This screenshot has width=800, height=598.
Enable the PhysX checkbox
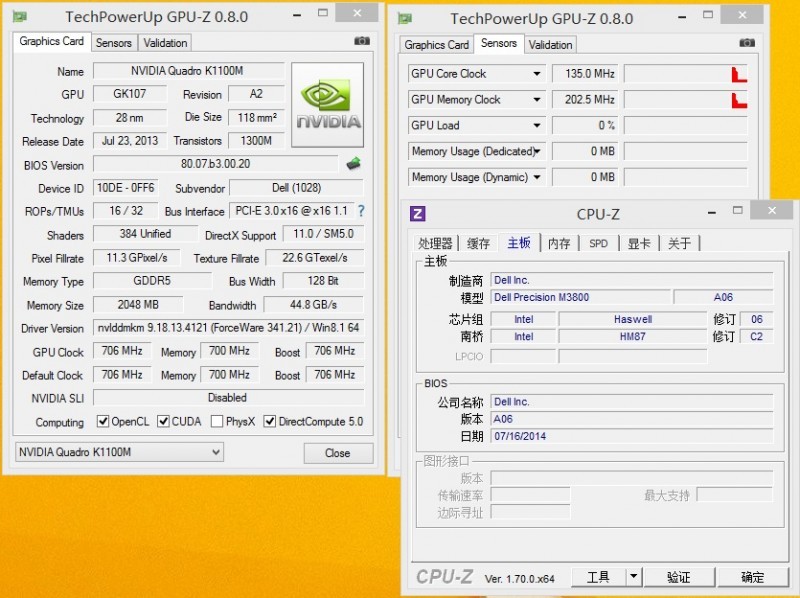pos(218,421)
